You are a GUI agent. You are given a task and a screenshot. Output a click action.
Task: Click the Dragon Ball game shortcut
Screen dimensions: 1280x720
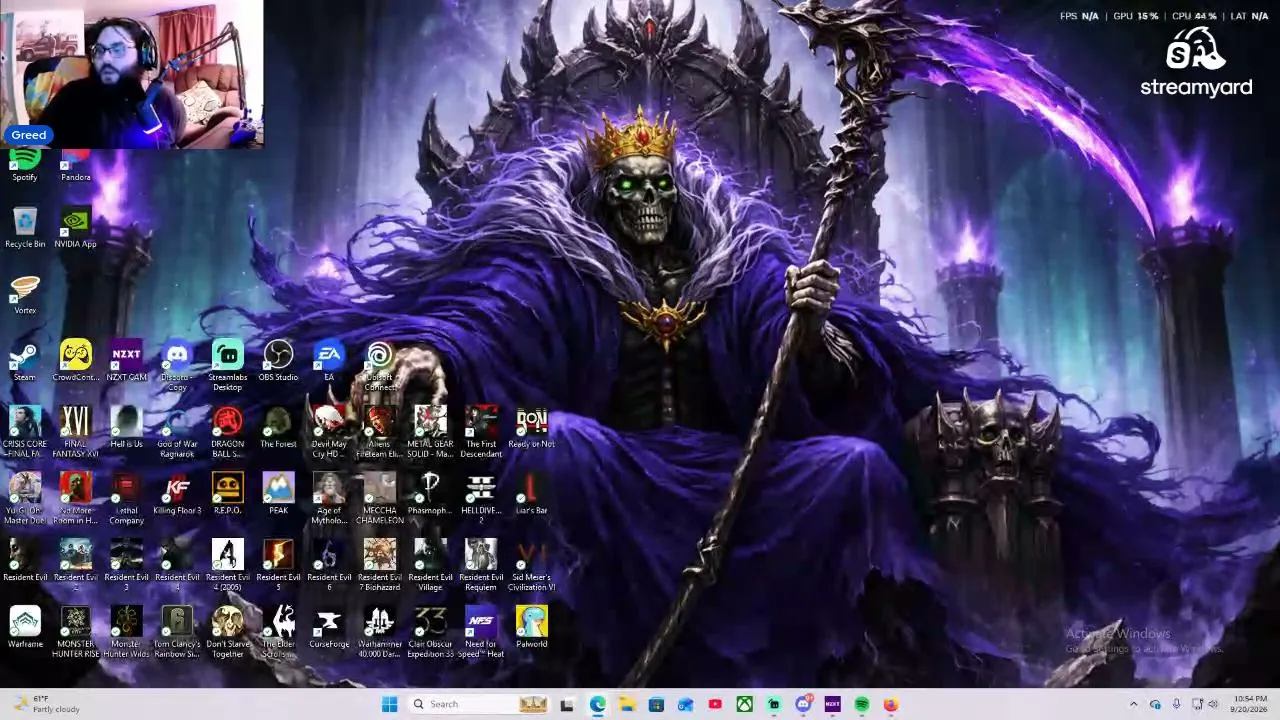click(228, 433)
